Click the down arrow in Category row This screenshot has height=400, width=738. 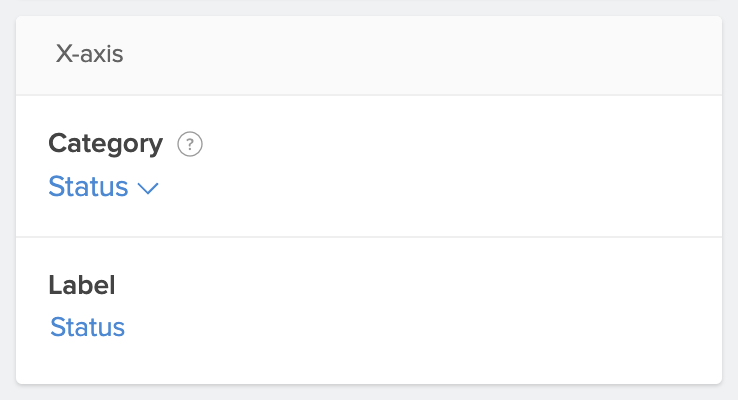[x=148, y=188]
